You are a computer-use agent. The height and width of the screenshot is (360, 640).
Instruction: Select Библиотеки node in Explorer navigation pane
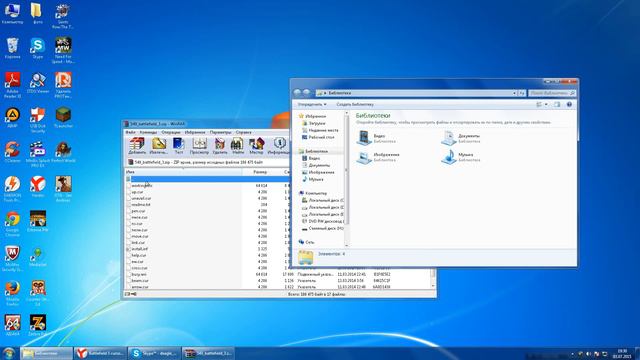pos(316,151)
